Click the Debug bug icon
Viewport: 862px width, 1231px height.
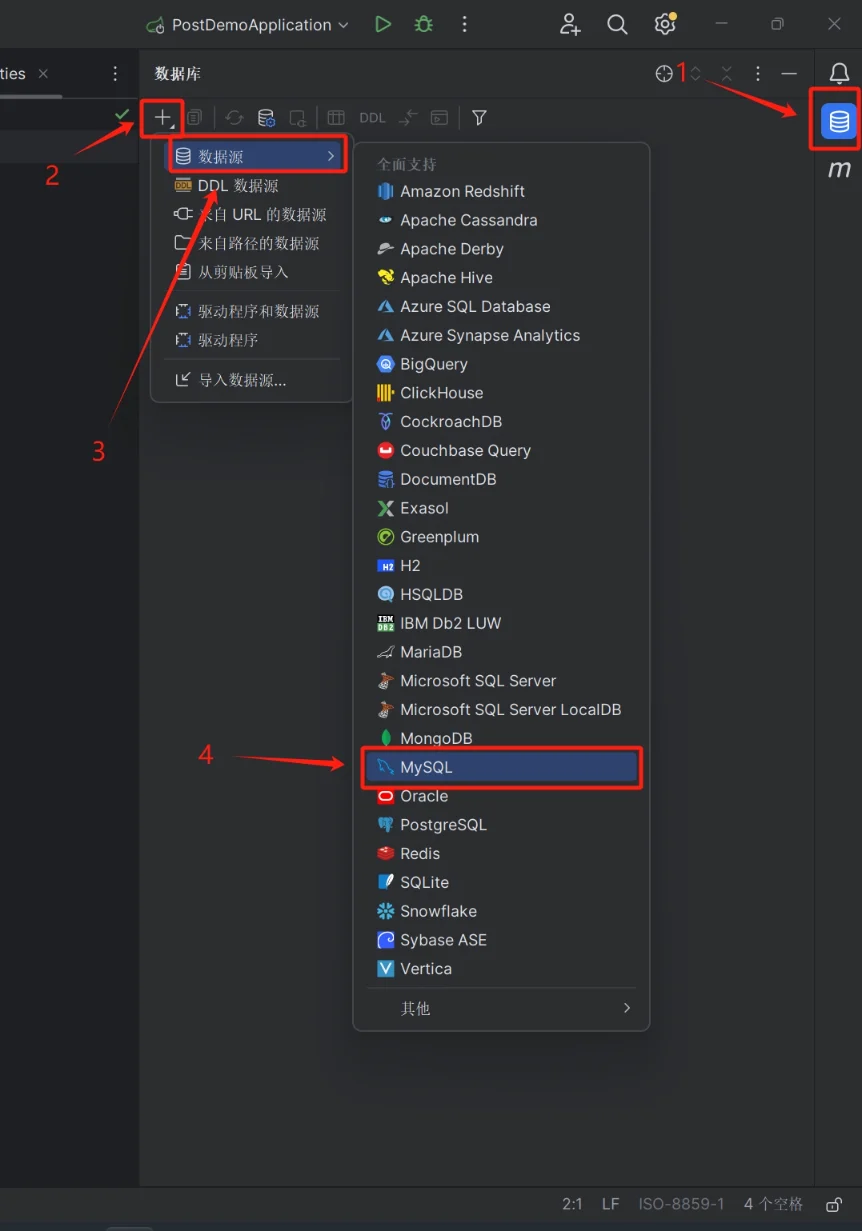424,25
